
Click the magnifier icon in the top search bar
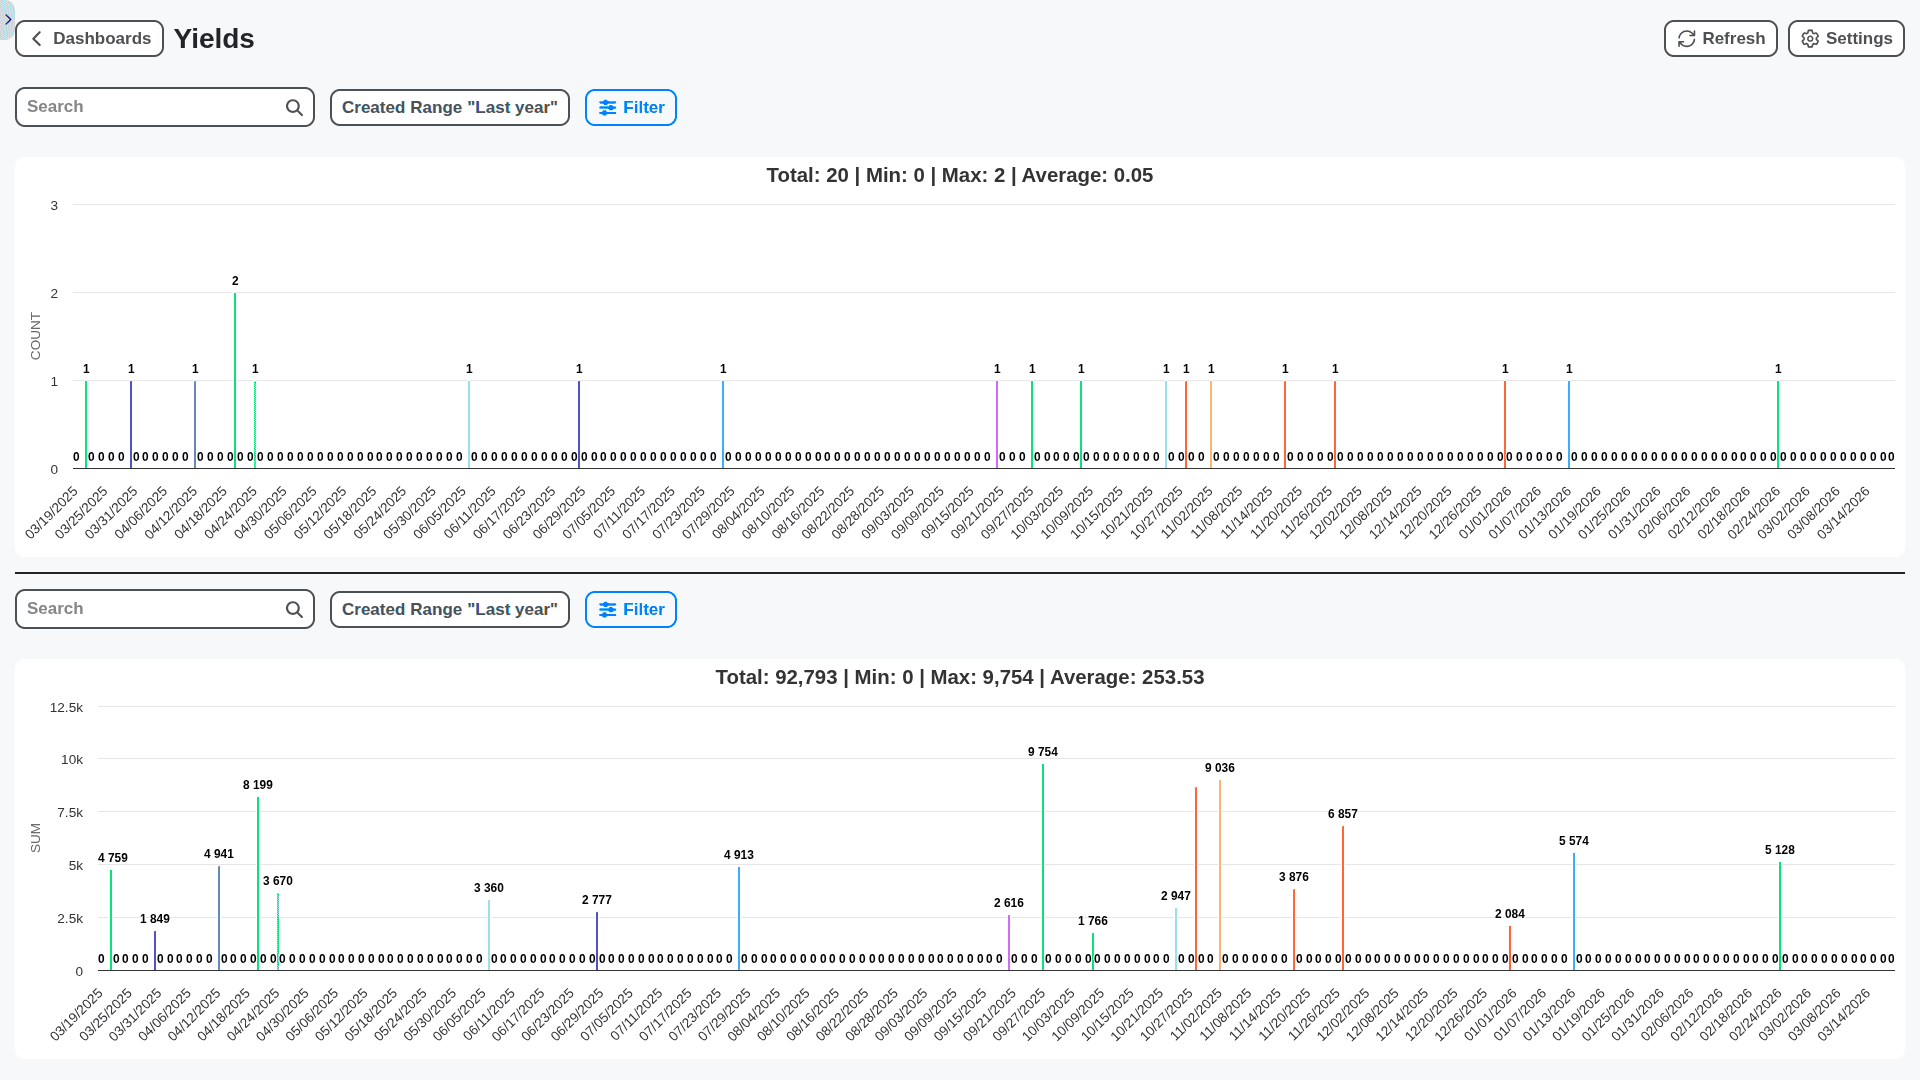[293, 107]
